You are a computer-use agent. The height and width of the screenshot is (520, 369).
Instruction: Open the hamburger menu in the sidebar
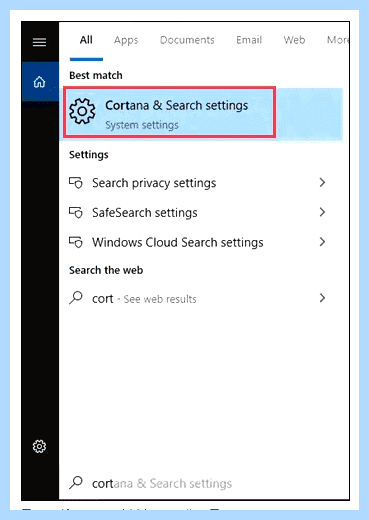click(39, 42)
